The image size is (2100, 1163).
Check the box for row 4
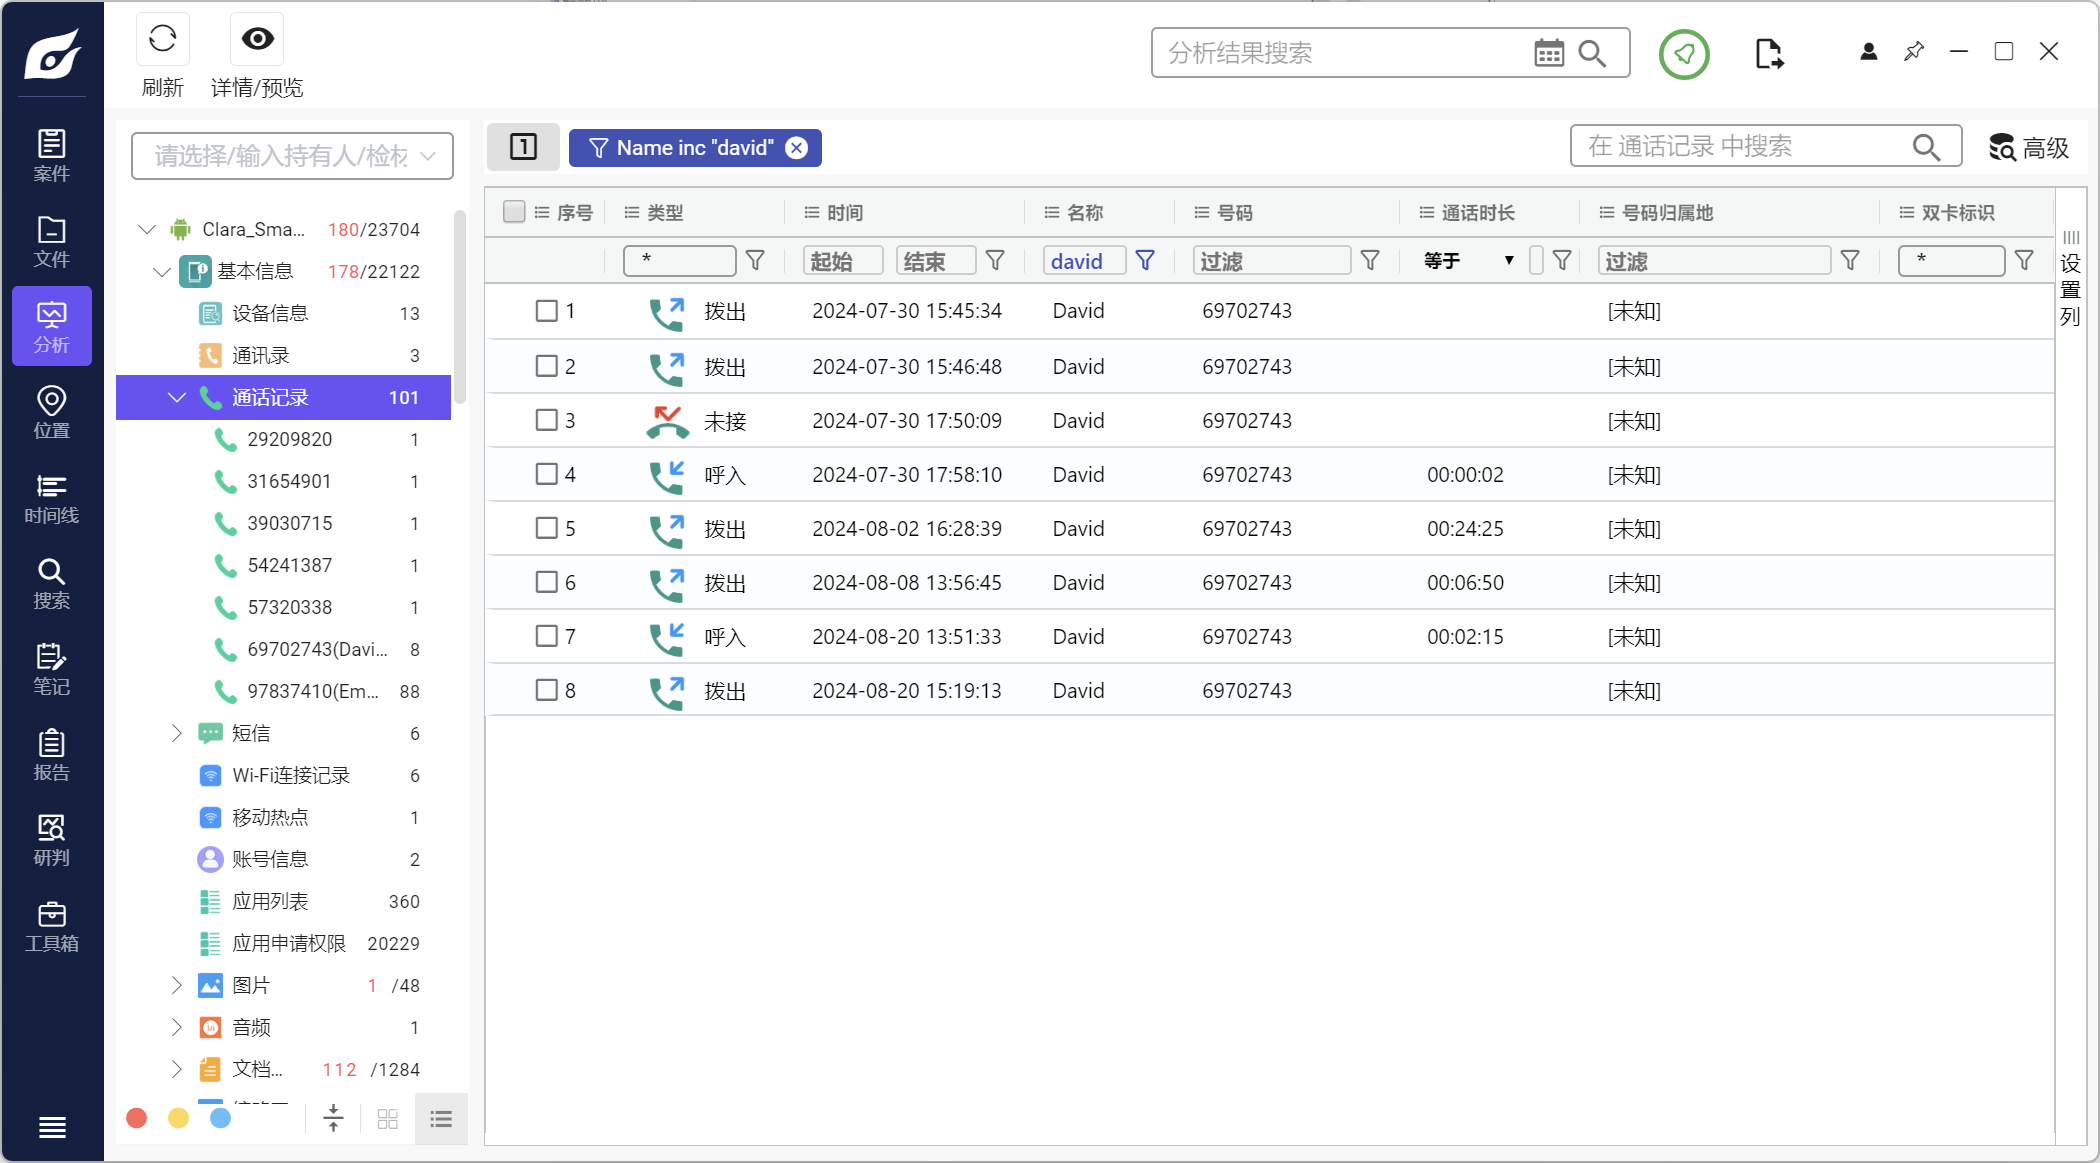tap(546, 474)
